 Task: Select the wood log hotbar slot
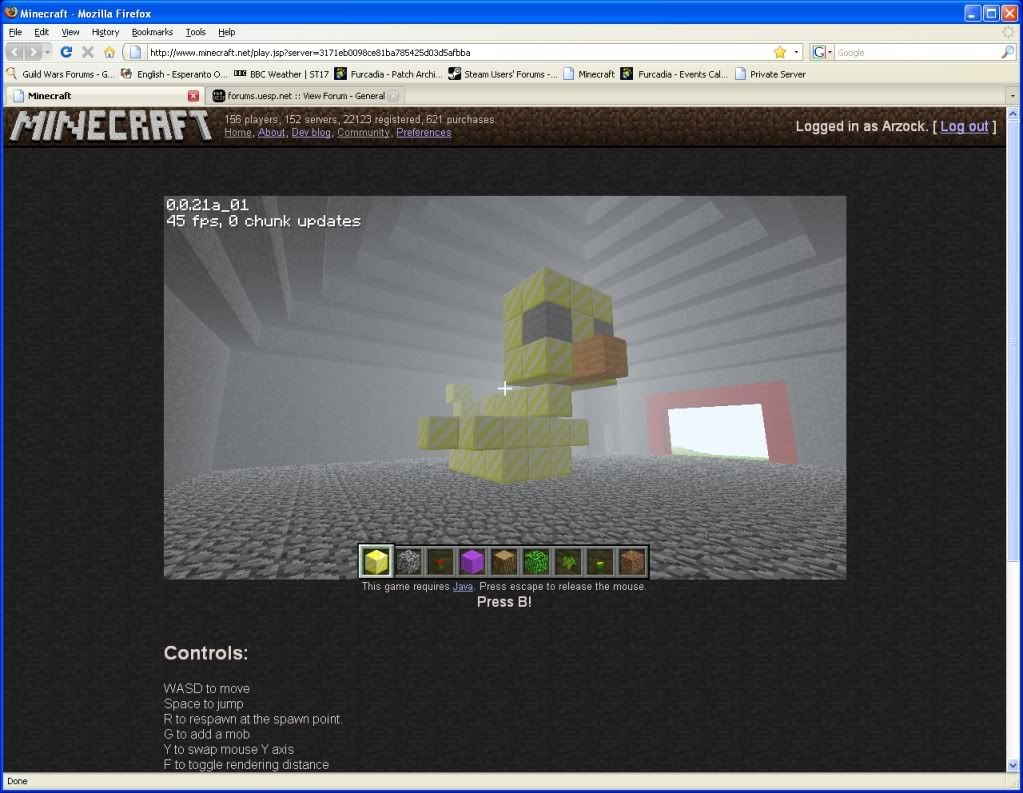[x=504, y=561]
